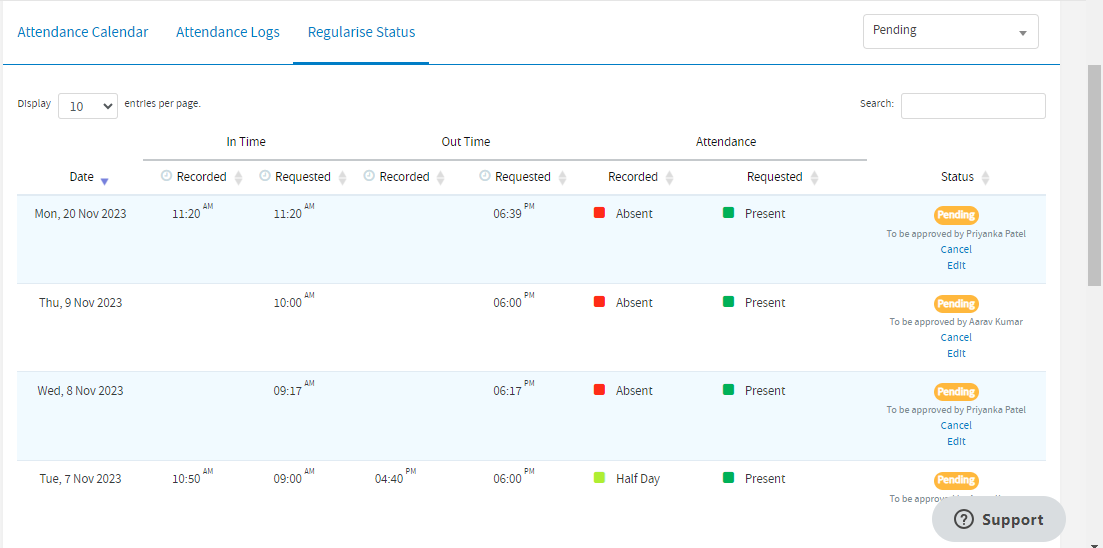
Task: Click the Search input field
Action: pyautogui.click(x=973, y=105)
